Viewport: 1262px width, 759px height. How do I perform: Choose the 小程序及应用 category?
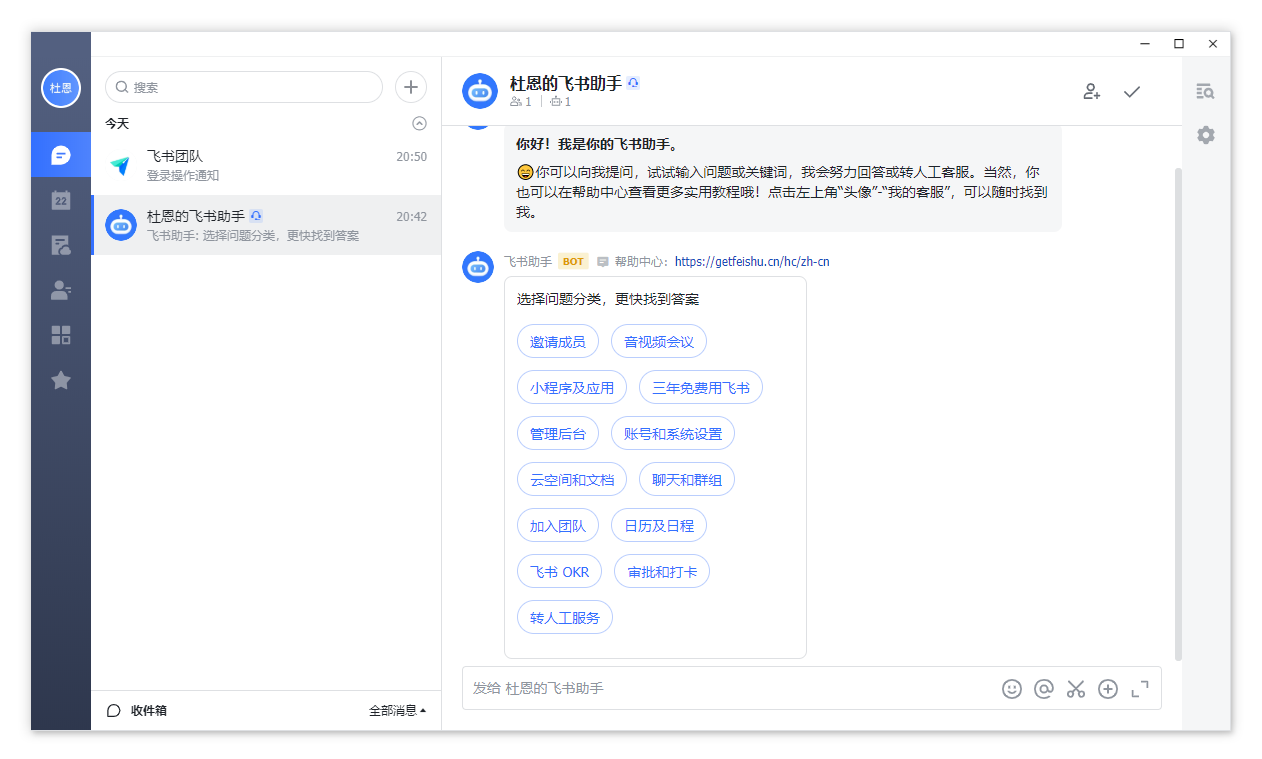coord(572,388)
